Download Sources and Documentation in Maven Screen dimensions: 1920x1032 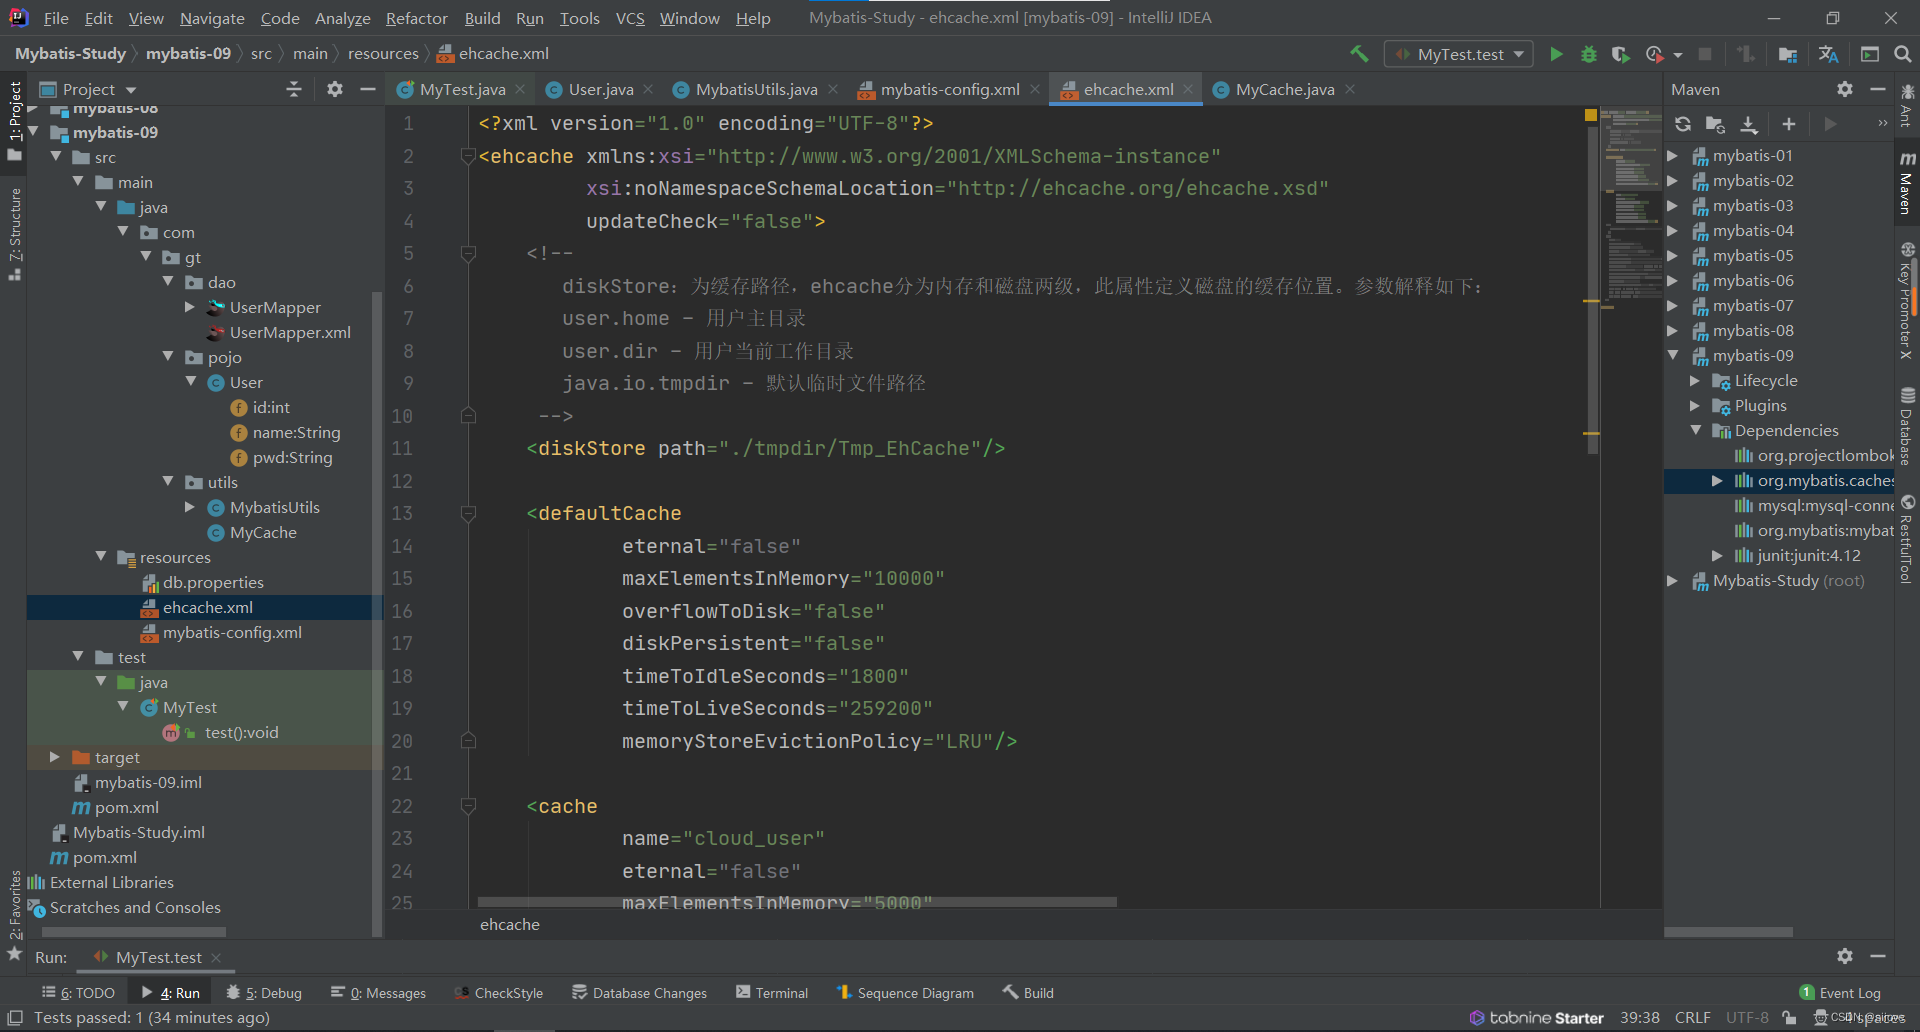[1749, 124]
